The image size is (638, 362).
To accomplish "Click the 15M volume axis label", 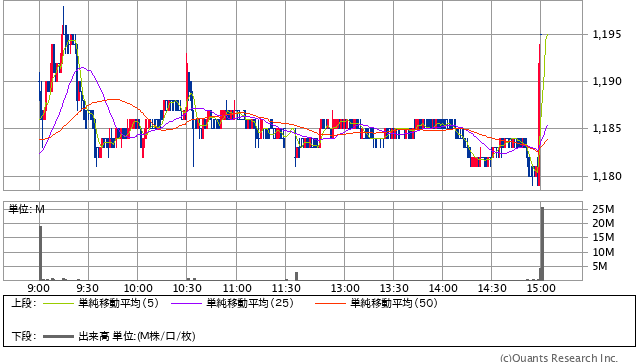I will click(x=603, y=237).
